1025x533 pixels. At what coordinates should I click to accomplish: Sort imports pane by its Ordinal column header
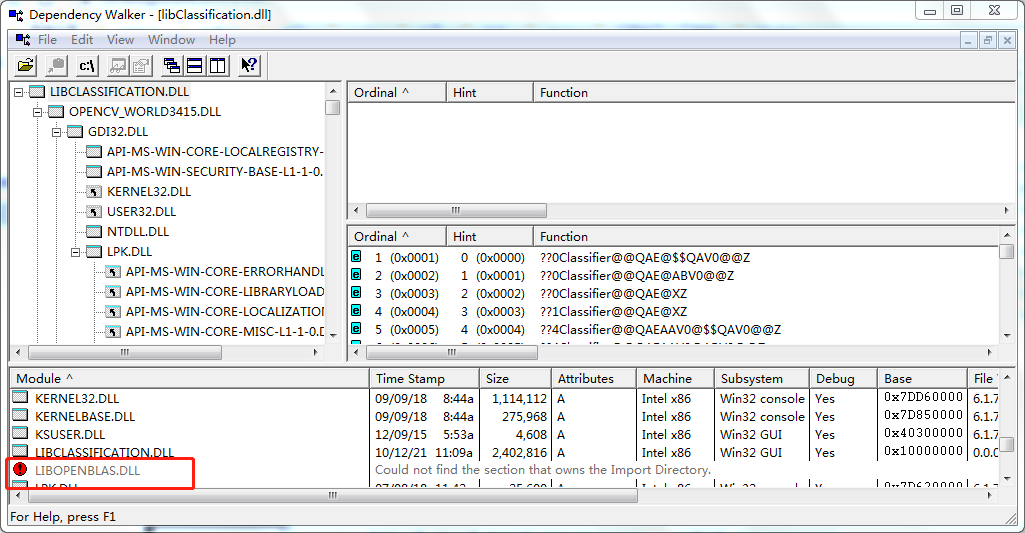pos(397,93)
